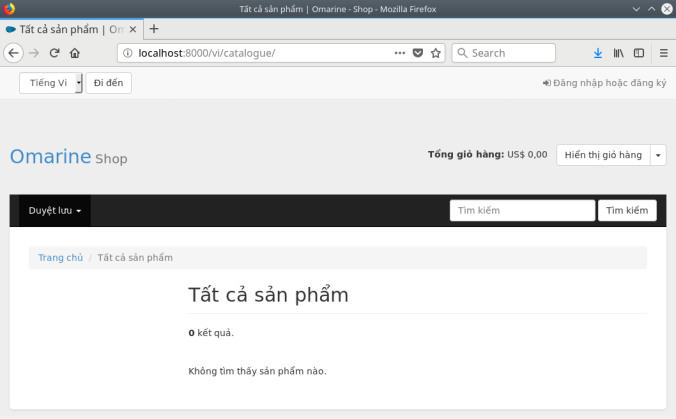Click the browser back arrow button
The height and width of the screenshot is (419, 676).
(14, 53)
